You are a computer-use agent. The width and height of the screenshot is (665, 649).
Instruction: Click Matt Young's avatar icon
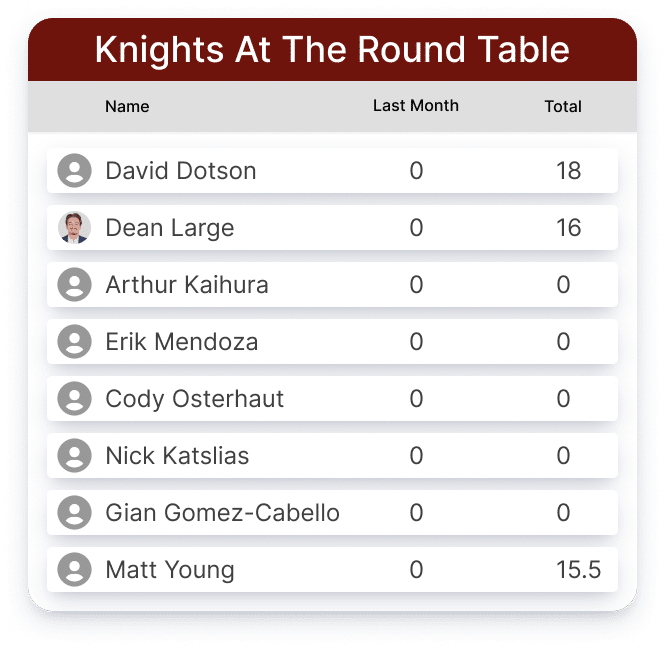(x=74, y=570)
